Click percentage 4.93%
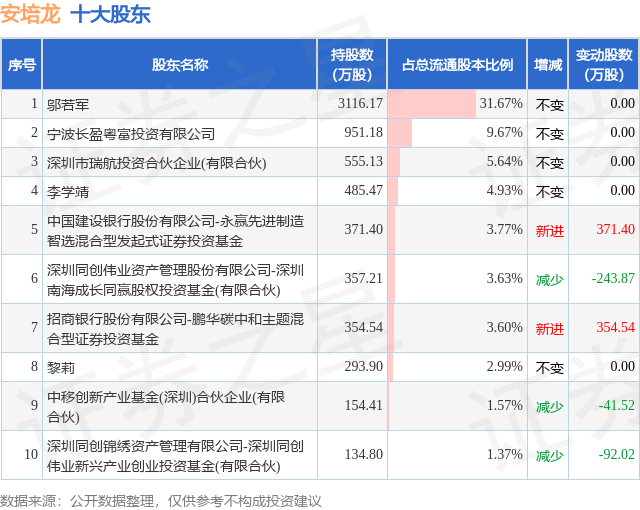This screenshot has height=510, width=640. (x=504, y=191)
